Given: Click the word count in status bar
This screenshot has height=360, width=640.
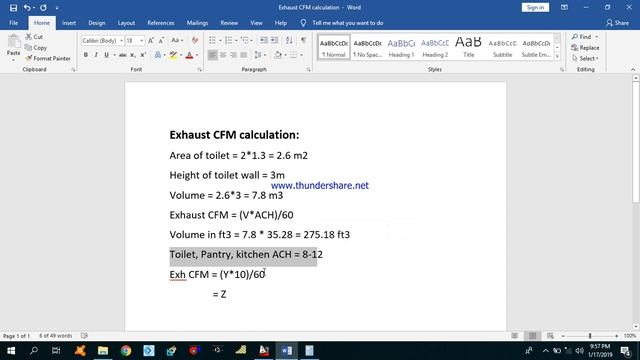Looking at the screenshot, I should pyautogui.click(x=56, y=336).
